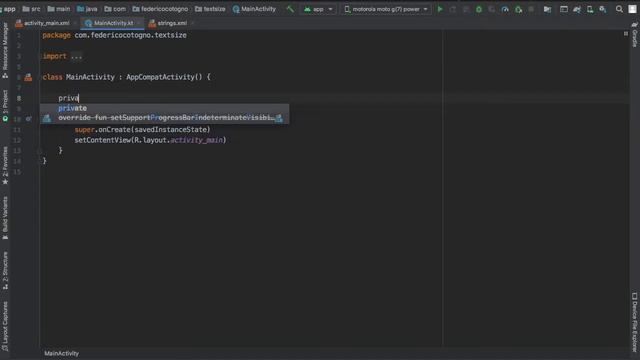Place cursor after 'priva' on line 8
640x360 pixels.
pos(79,98)
